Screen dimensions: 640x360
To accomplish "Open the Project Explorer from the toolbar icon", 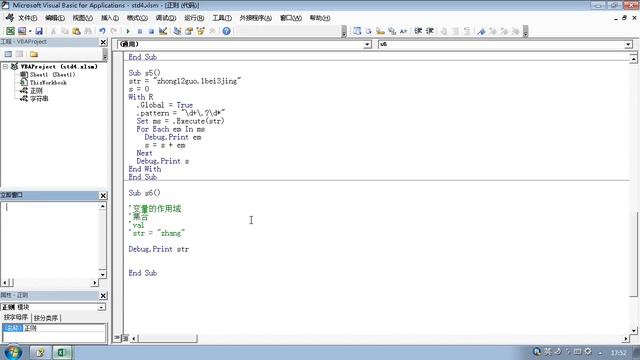I will (177, 31).
